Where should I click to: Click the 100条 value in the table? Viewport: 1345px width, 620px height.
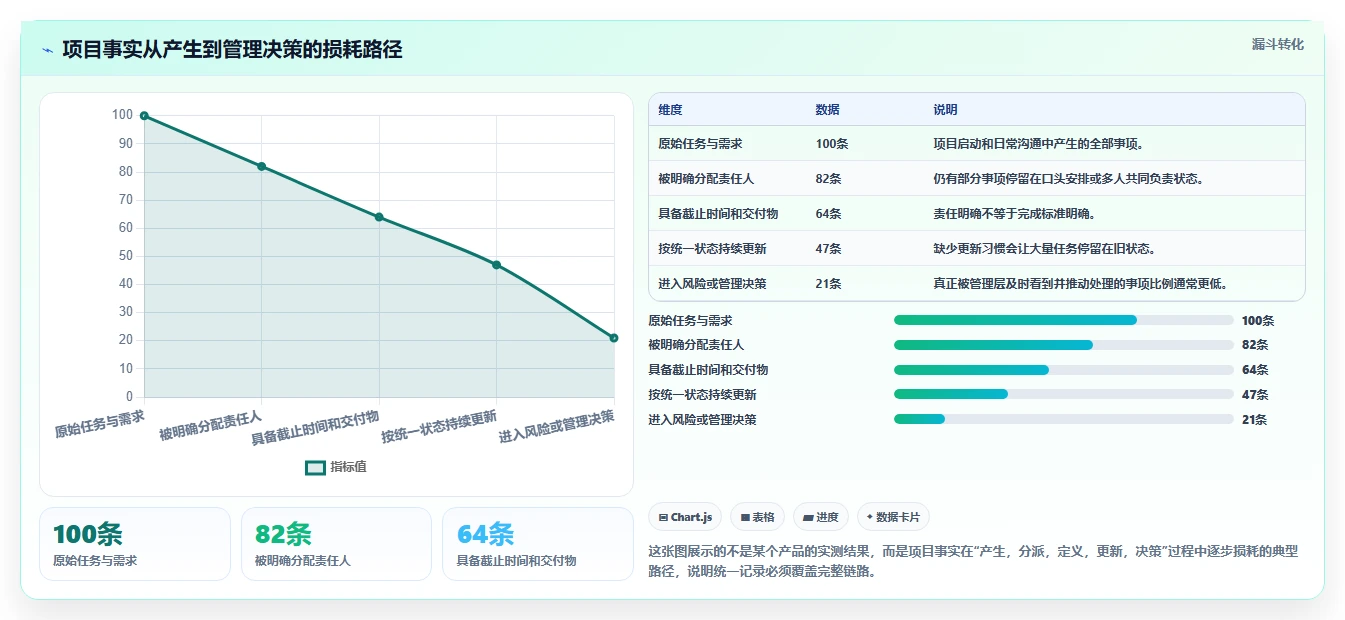pos(832,144)
